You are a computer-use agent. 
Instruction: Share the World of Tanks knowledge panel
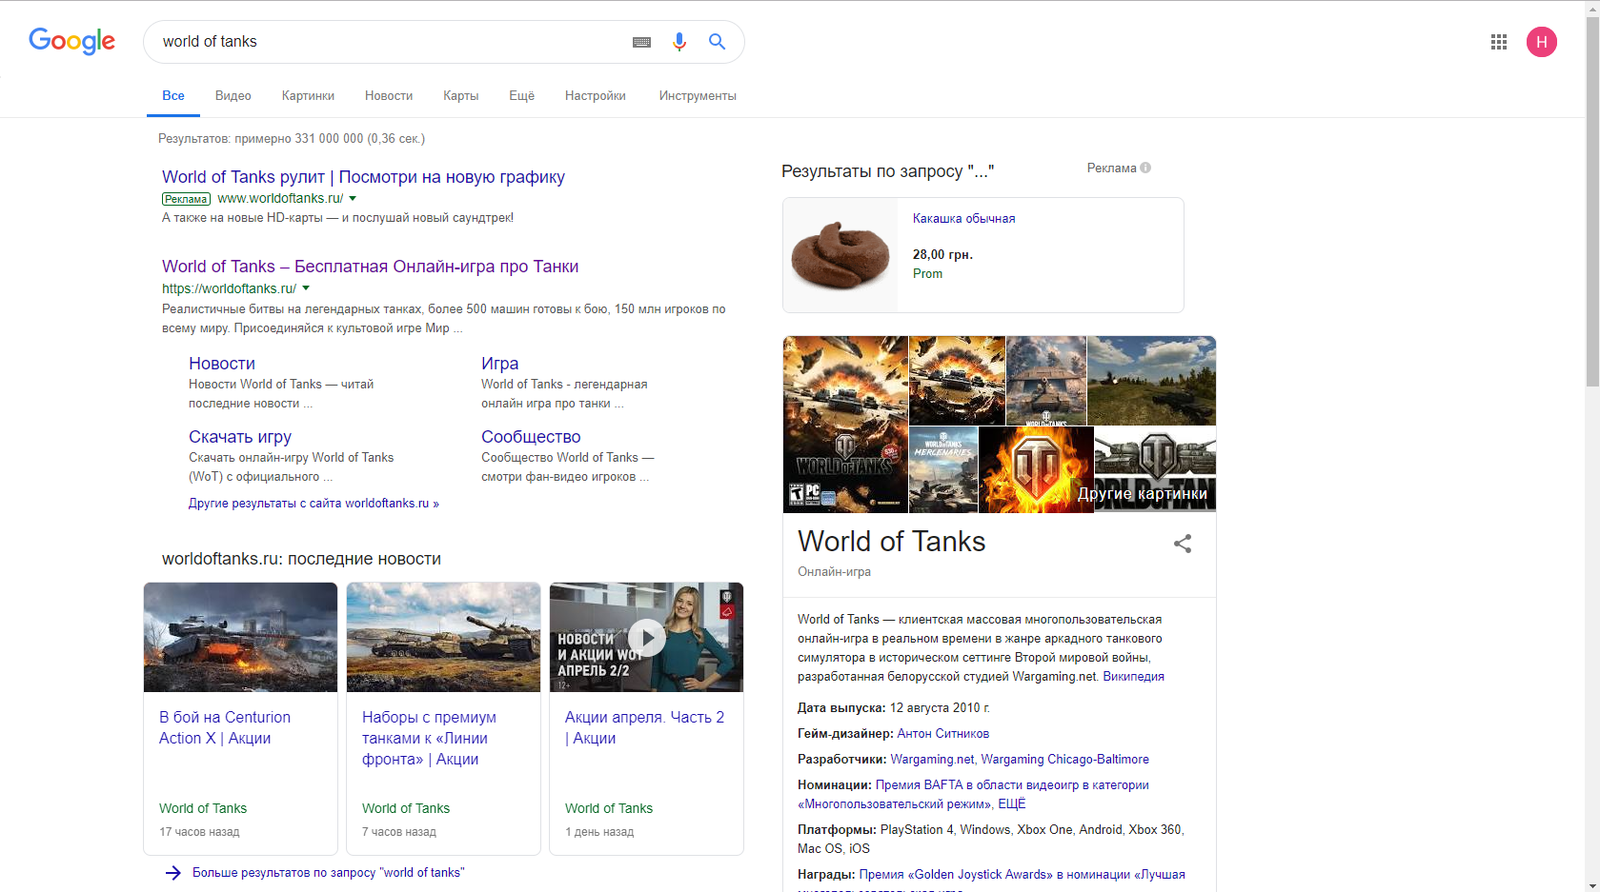click(1182, 543)
